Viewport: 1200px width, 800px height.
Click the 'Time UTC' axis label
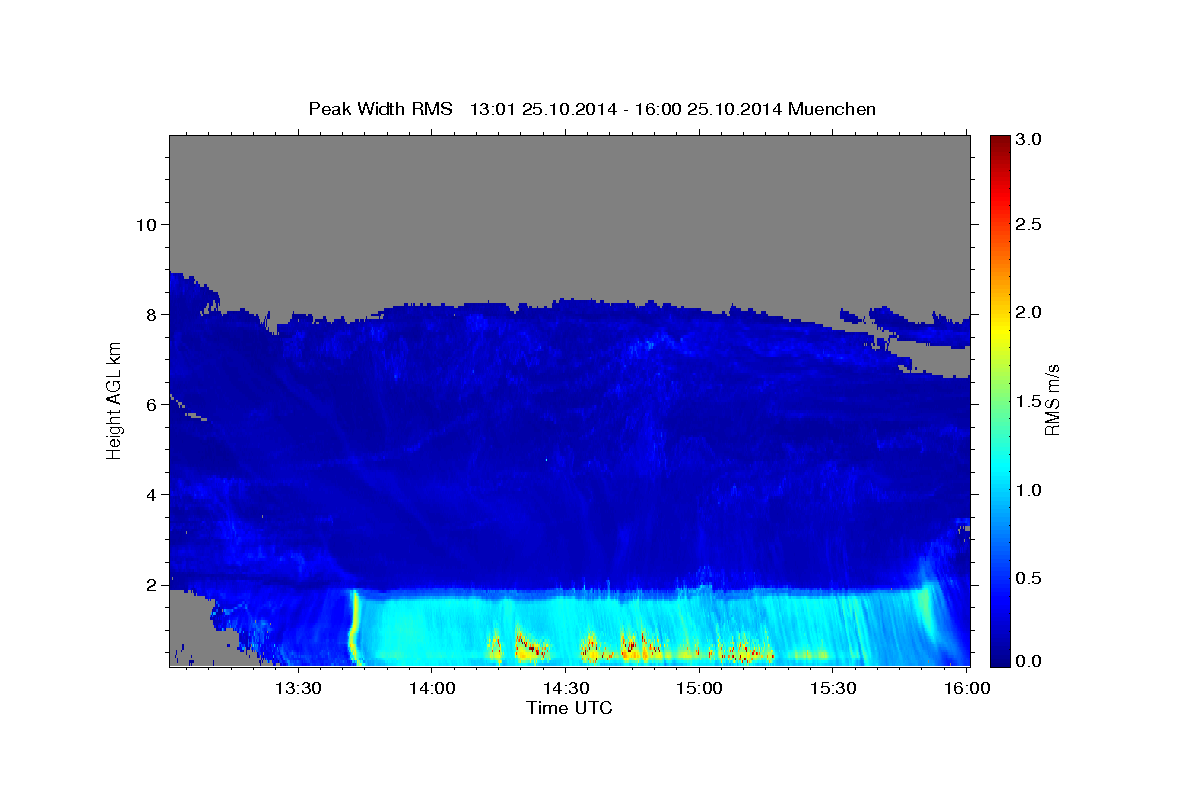click(x=569, y=708)
